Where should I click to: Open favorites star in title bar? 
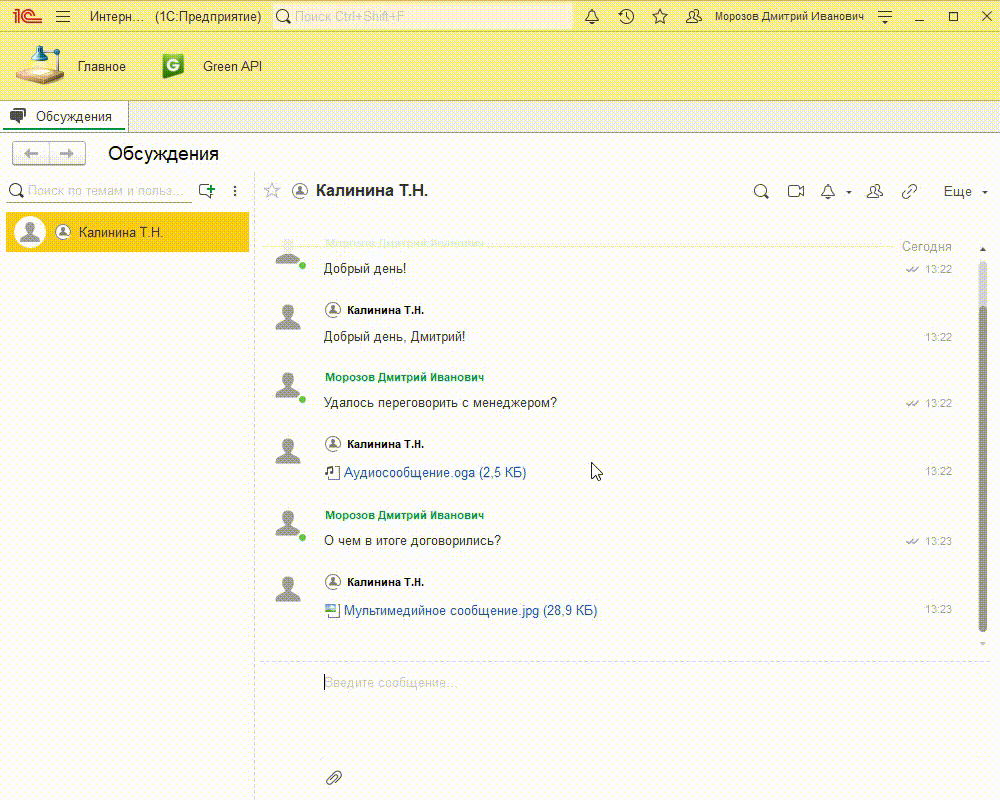click(660, 17)
